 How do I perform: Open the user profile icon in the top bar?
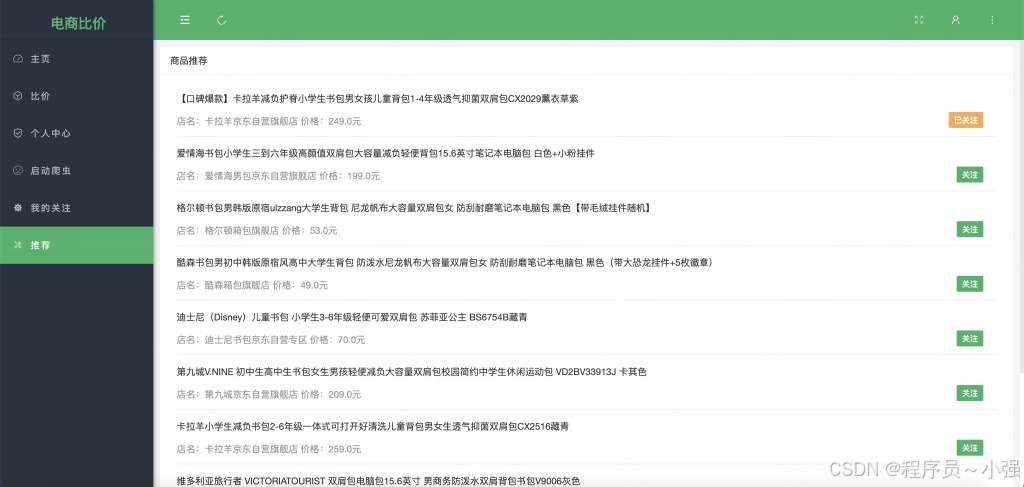[955, 20]
